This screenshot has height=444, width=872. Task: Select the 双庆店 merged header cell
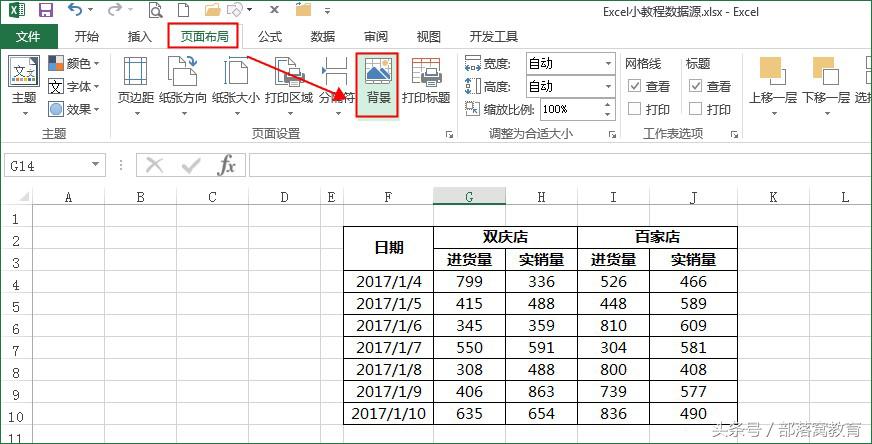(506, 237)
